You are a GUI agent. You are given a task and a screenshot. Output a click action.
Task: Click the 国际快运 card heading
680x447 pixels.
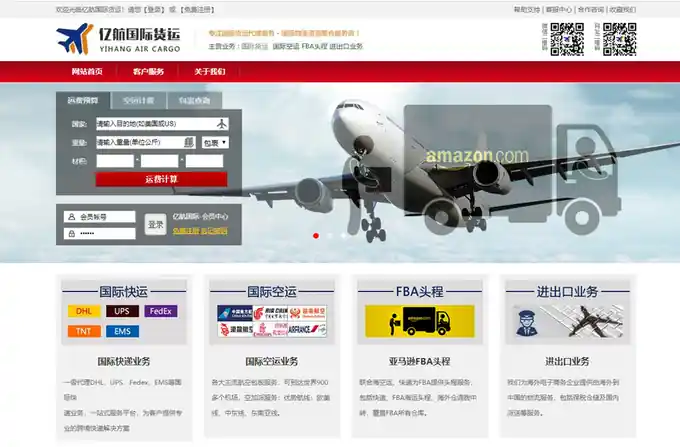(124, 291)
